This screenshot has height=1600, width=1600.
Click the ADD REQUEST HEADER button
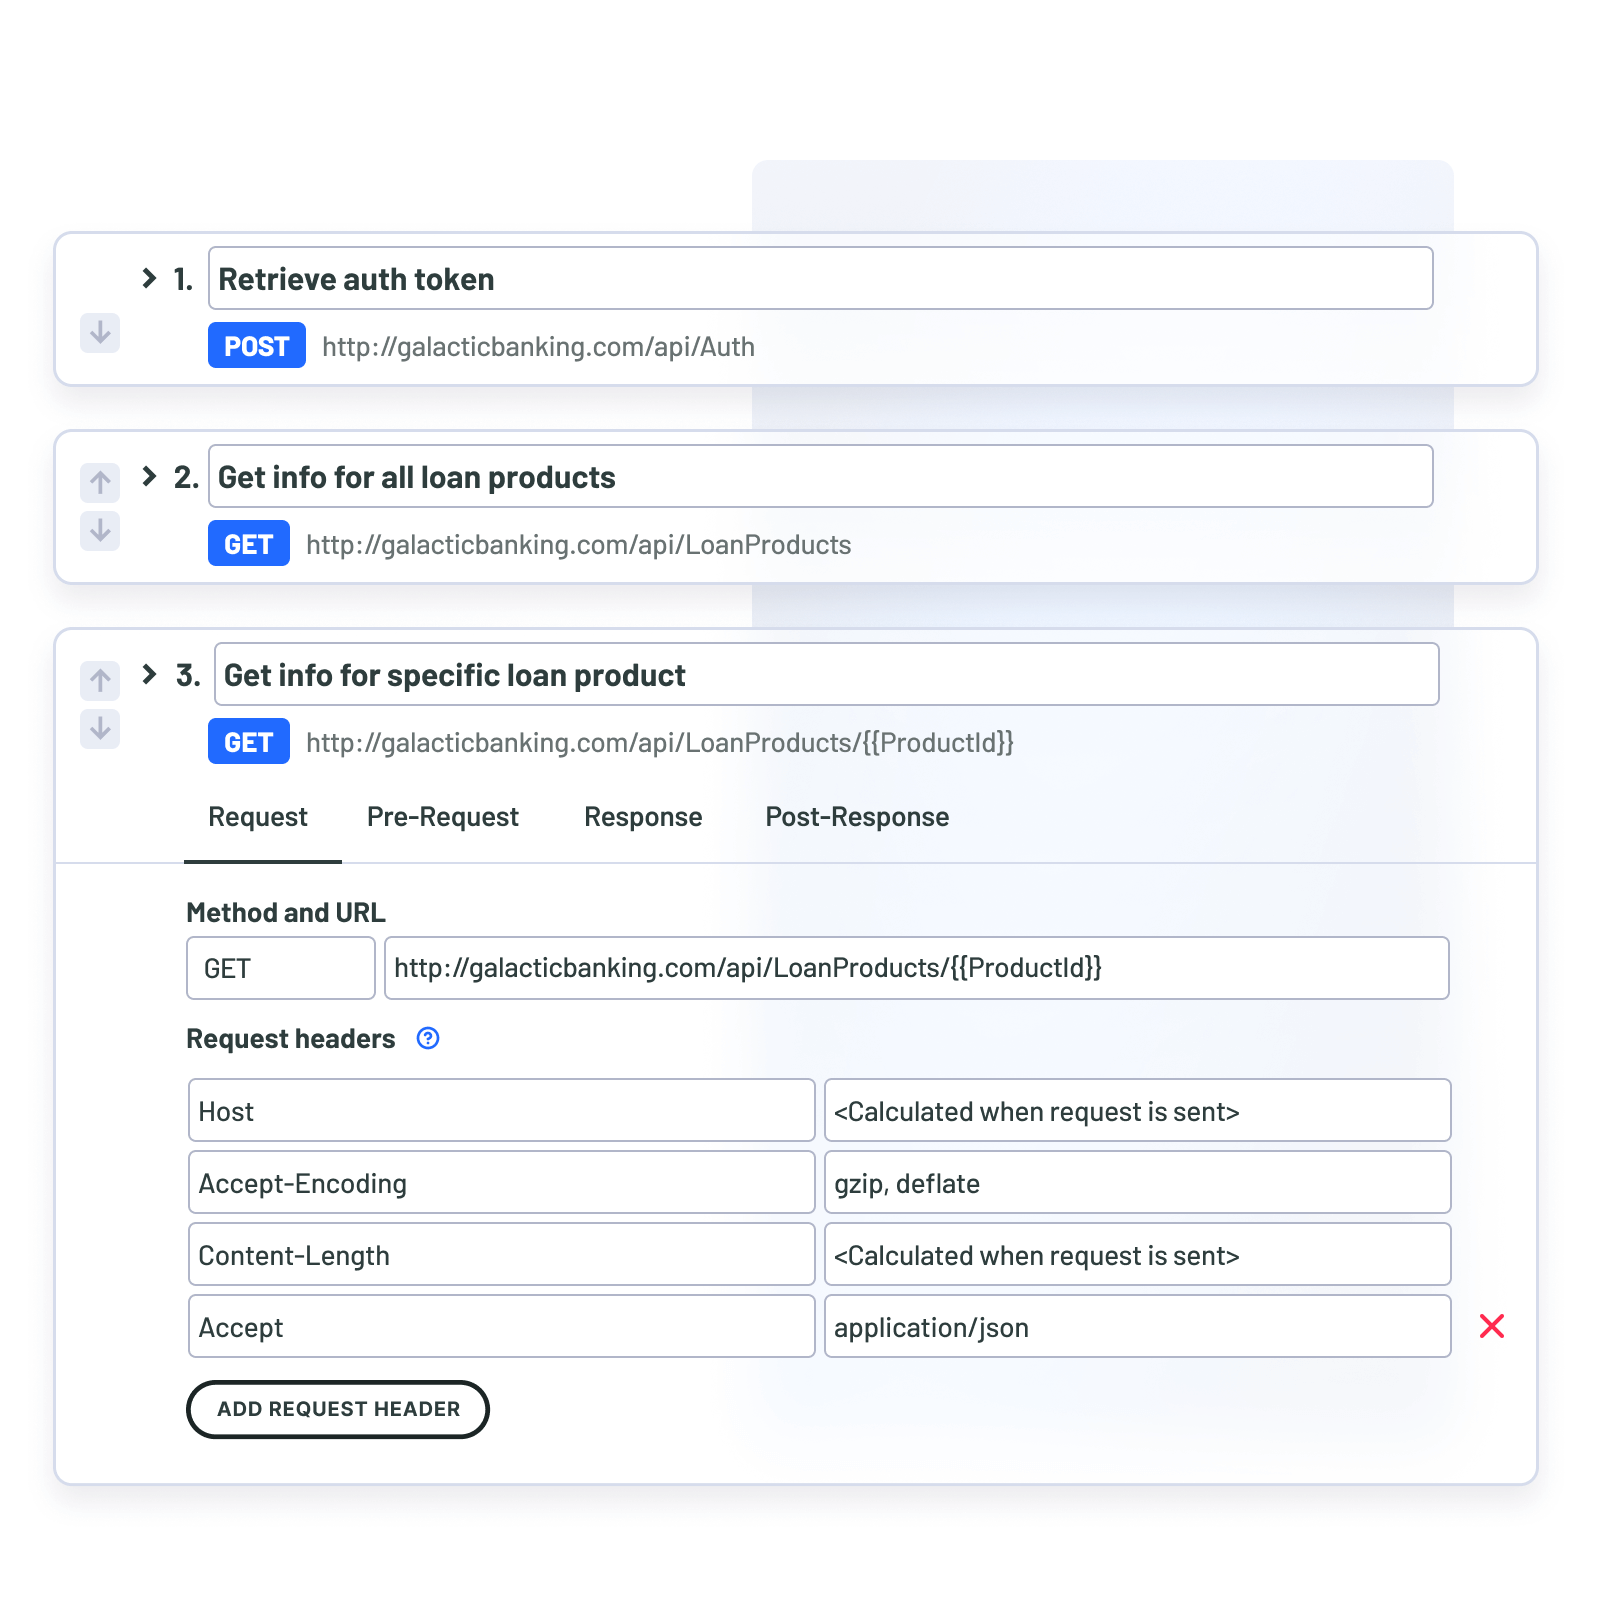[337, 1409]
